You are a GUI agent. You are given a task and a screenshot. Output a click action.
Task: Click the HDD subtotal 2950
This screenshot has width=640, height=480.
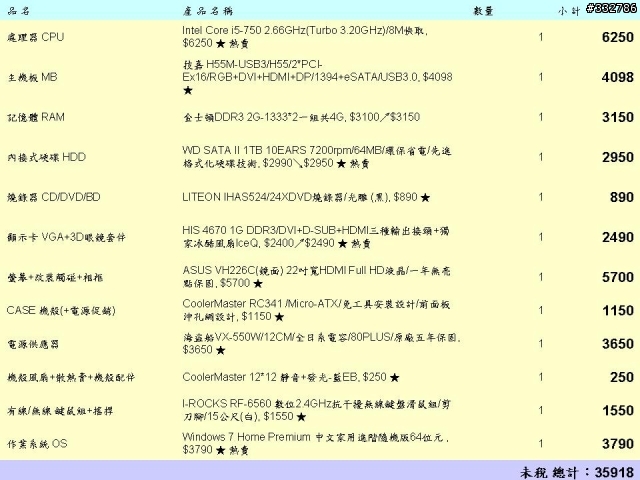tap(618, 157)
